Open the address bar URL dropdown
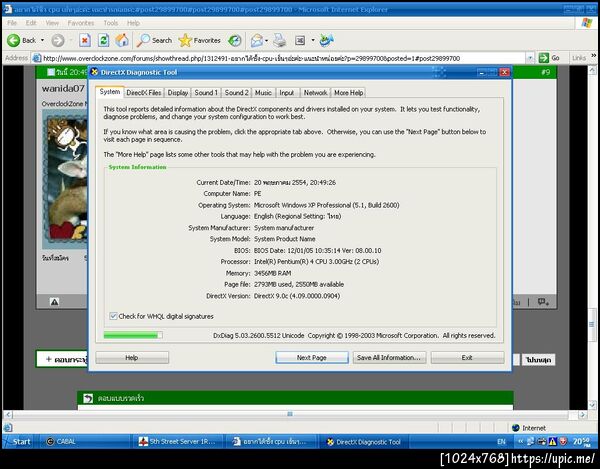The height and width of the screenshot is (469, 600). [530, 58]
